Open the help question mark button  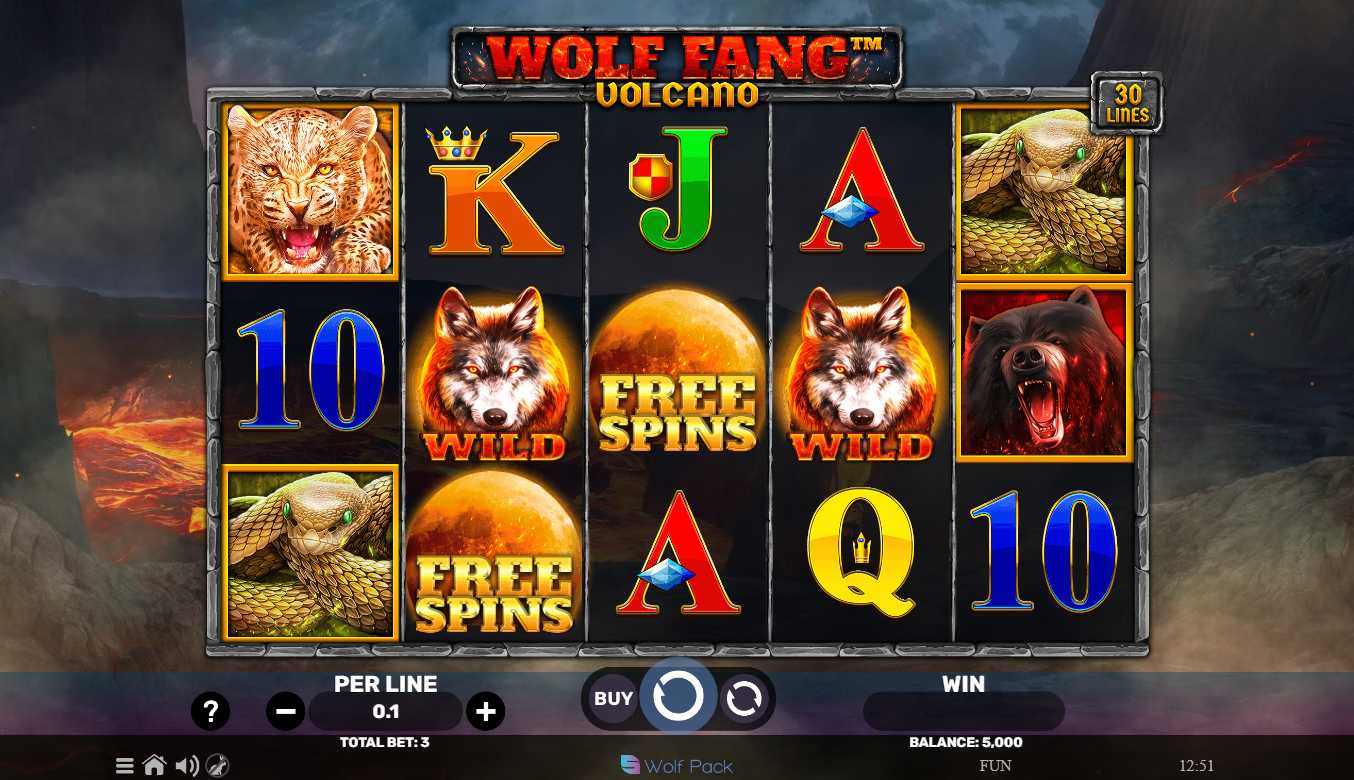pos(211,712)
